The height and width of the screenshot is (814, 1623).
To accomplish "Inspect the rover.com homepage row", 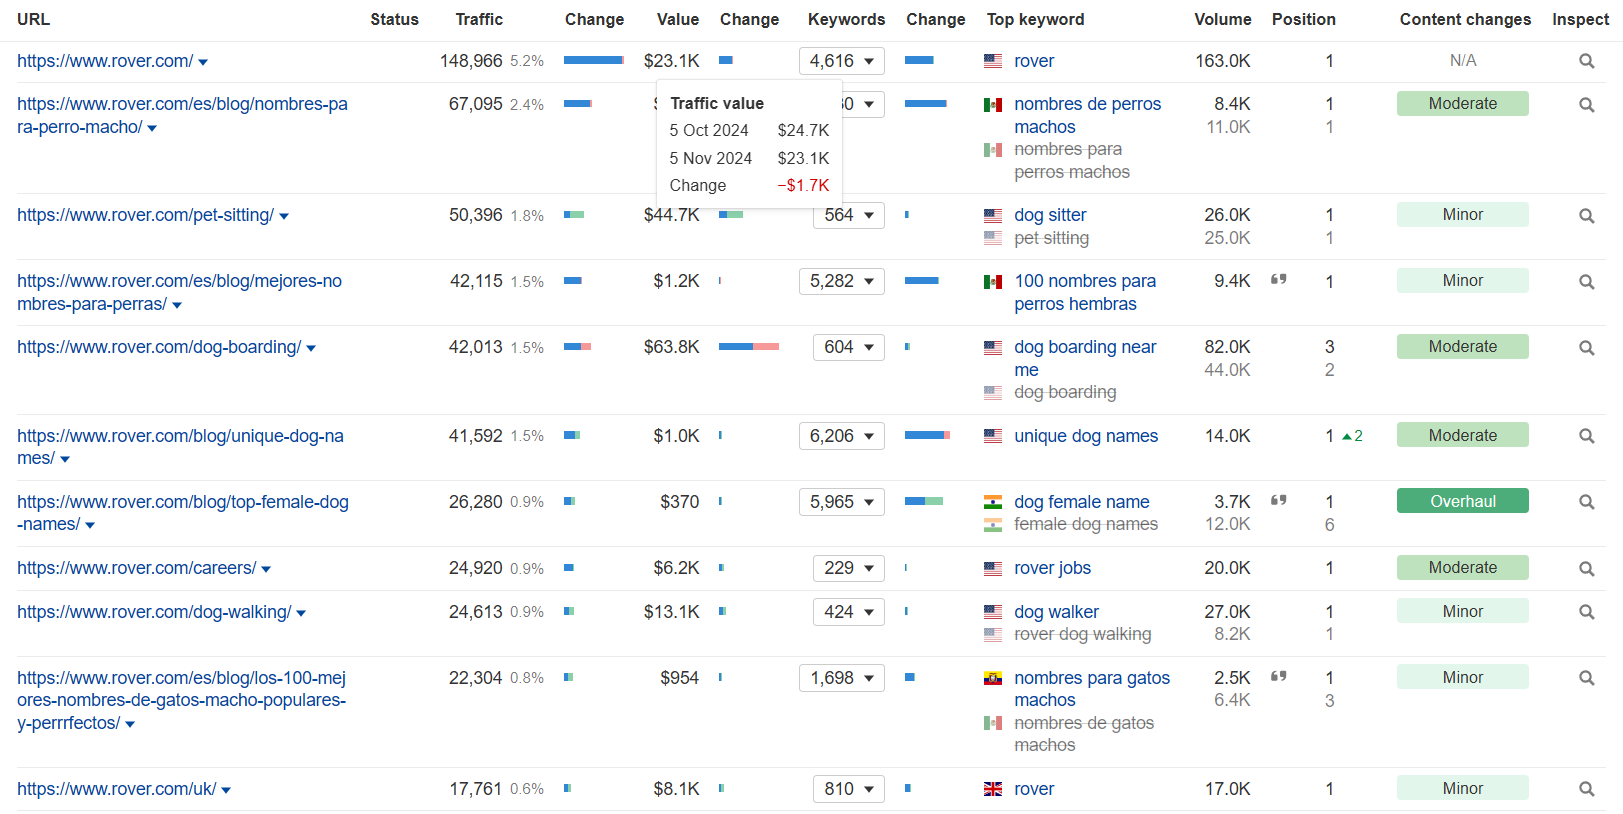I will [1586, 61].
